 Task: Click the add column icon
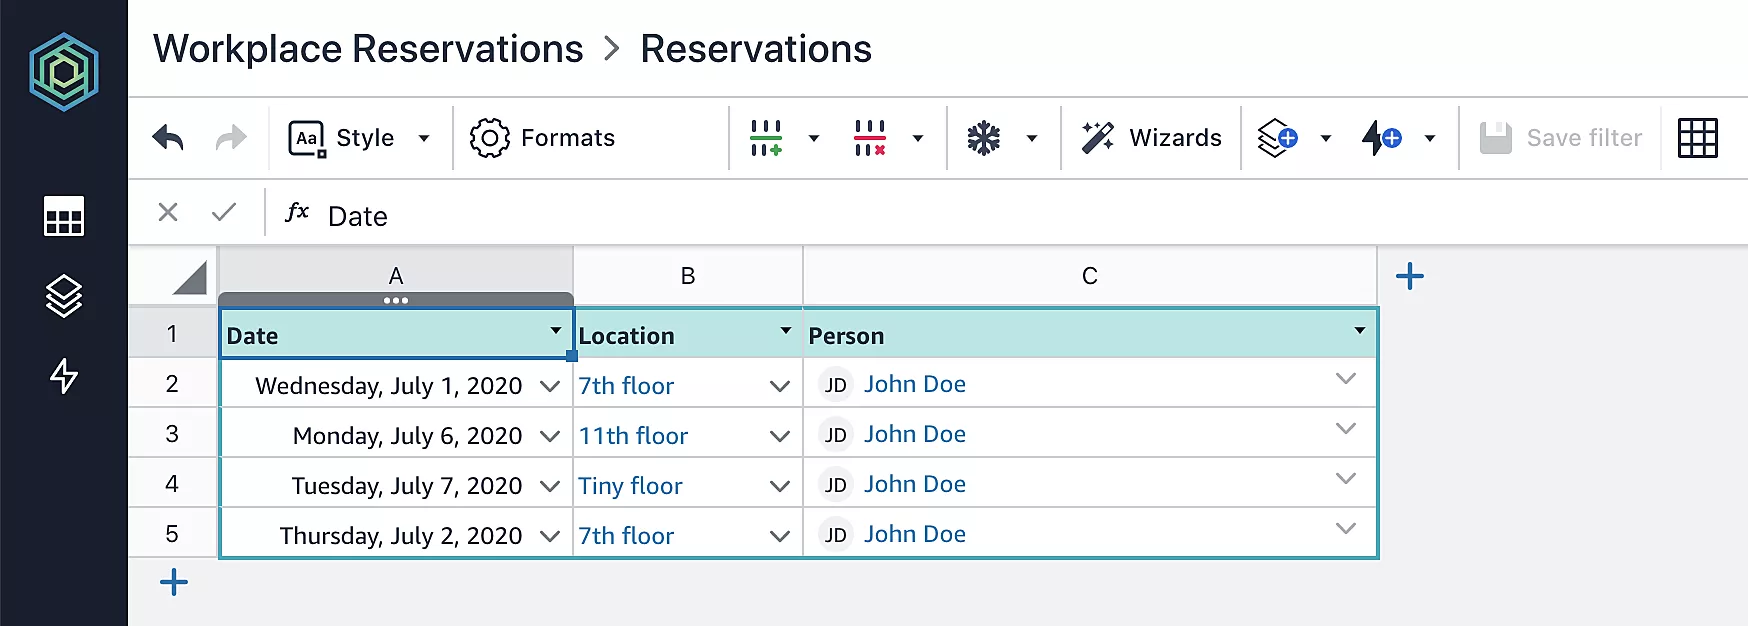coord(766,138)
